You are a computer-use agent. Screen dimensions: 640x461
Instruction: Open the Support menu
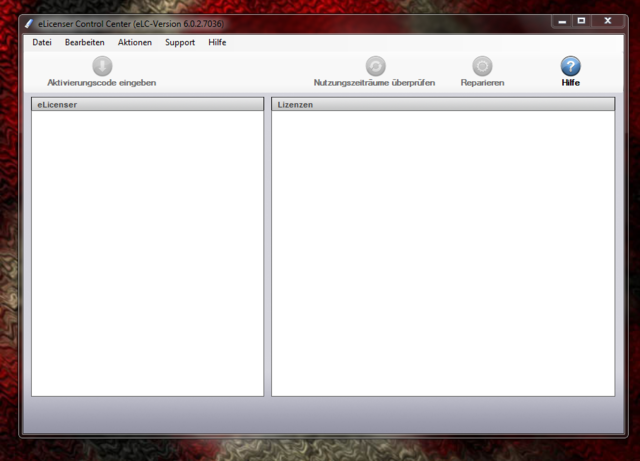(x=180, y=42)
